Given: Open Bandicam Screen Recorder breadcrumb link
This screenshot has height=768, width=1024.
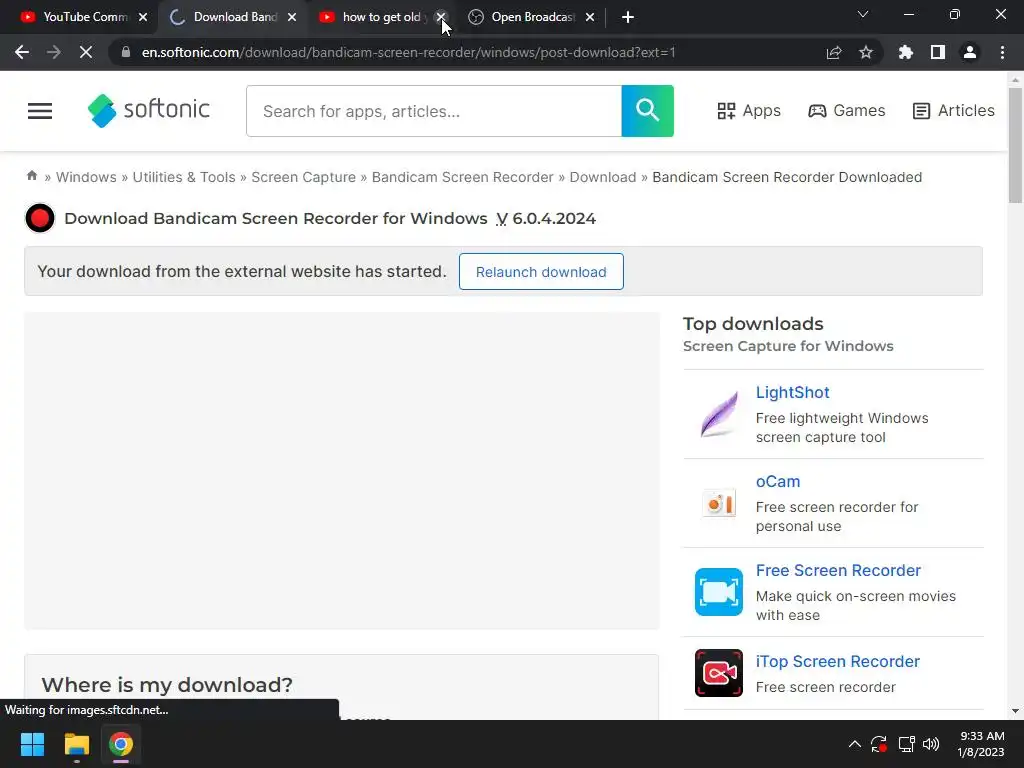Looking at the screenshot, I should tap(462, 177).
